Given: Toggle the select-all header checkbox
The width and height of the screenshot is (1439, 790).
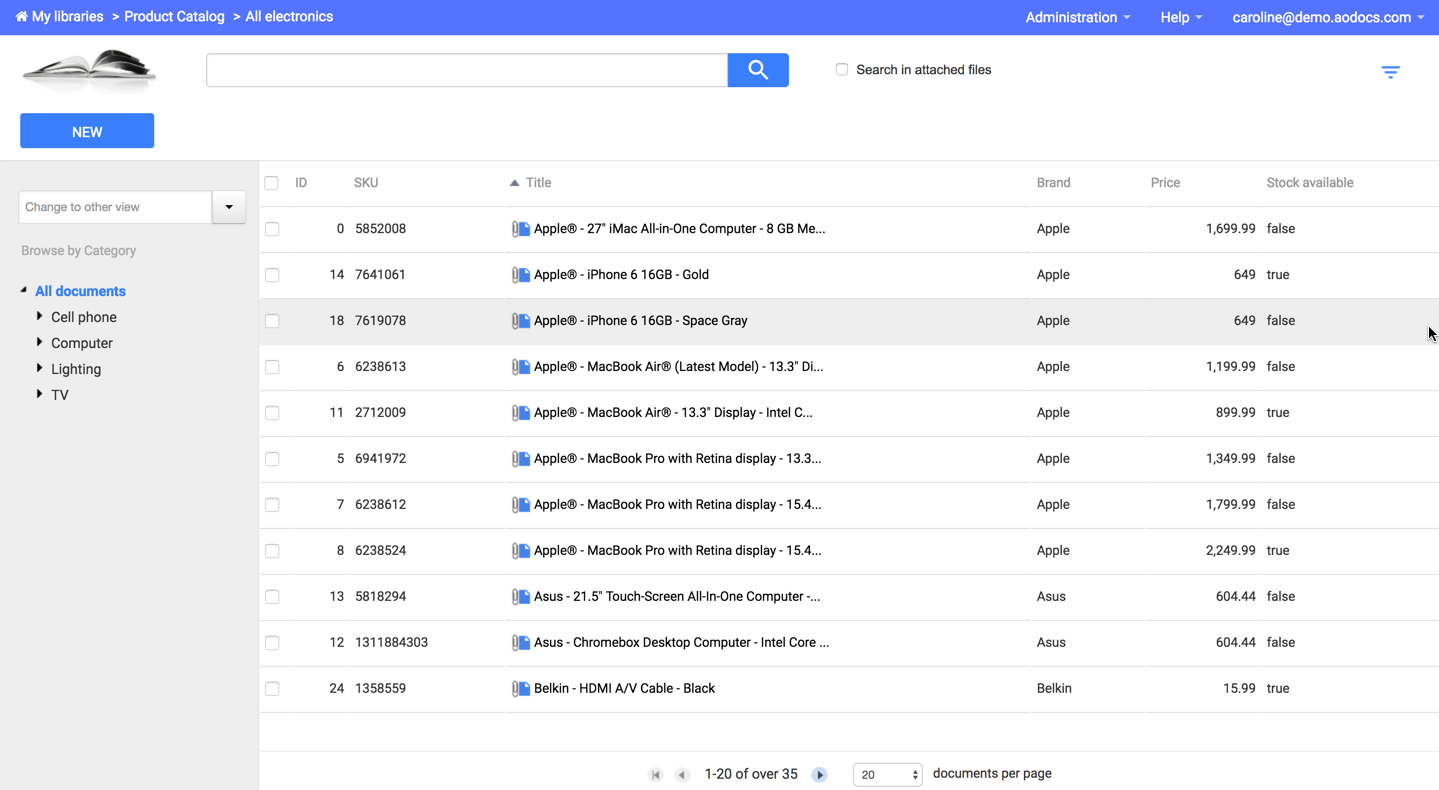Looking at the screenshot, I should pos(271,183).
